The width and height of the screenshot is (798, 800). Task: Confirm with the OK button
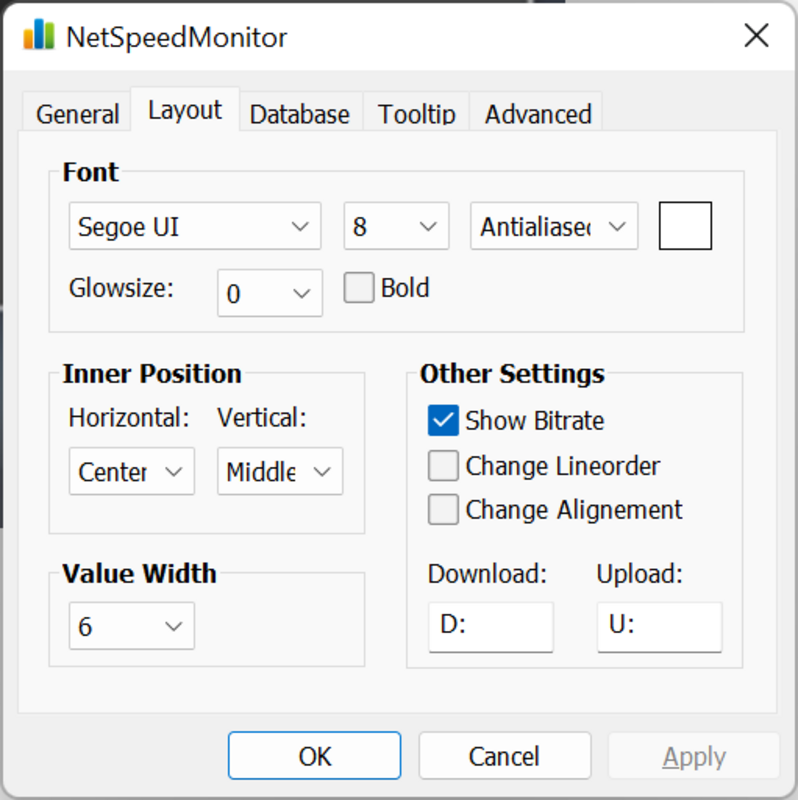(314, 756)
